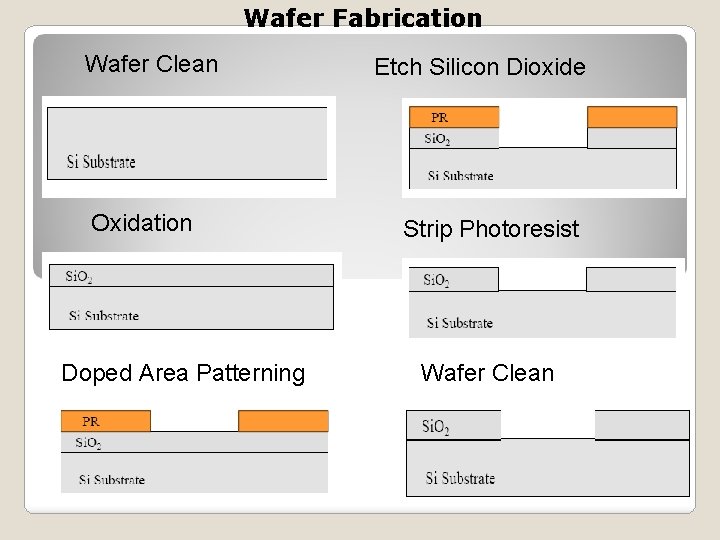Screen dimensions: 720x540
Task: Click the Wafer Fabrication slide title
Action: (x=362, y=18)
